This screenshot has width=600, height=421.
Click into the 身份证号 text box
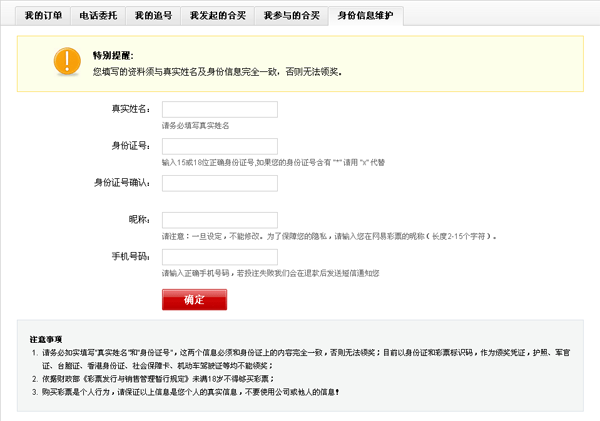219,146
